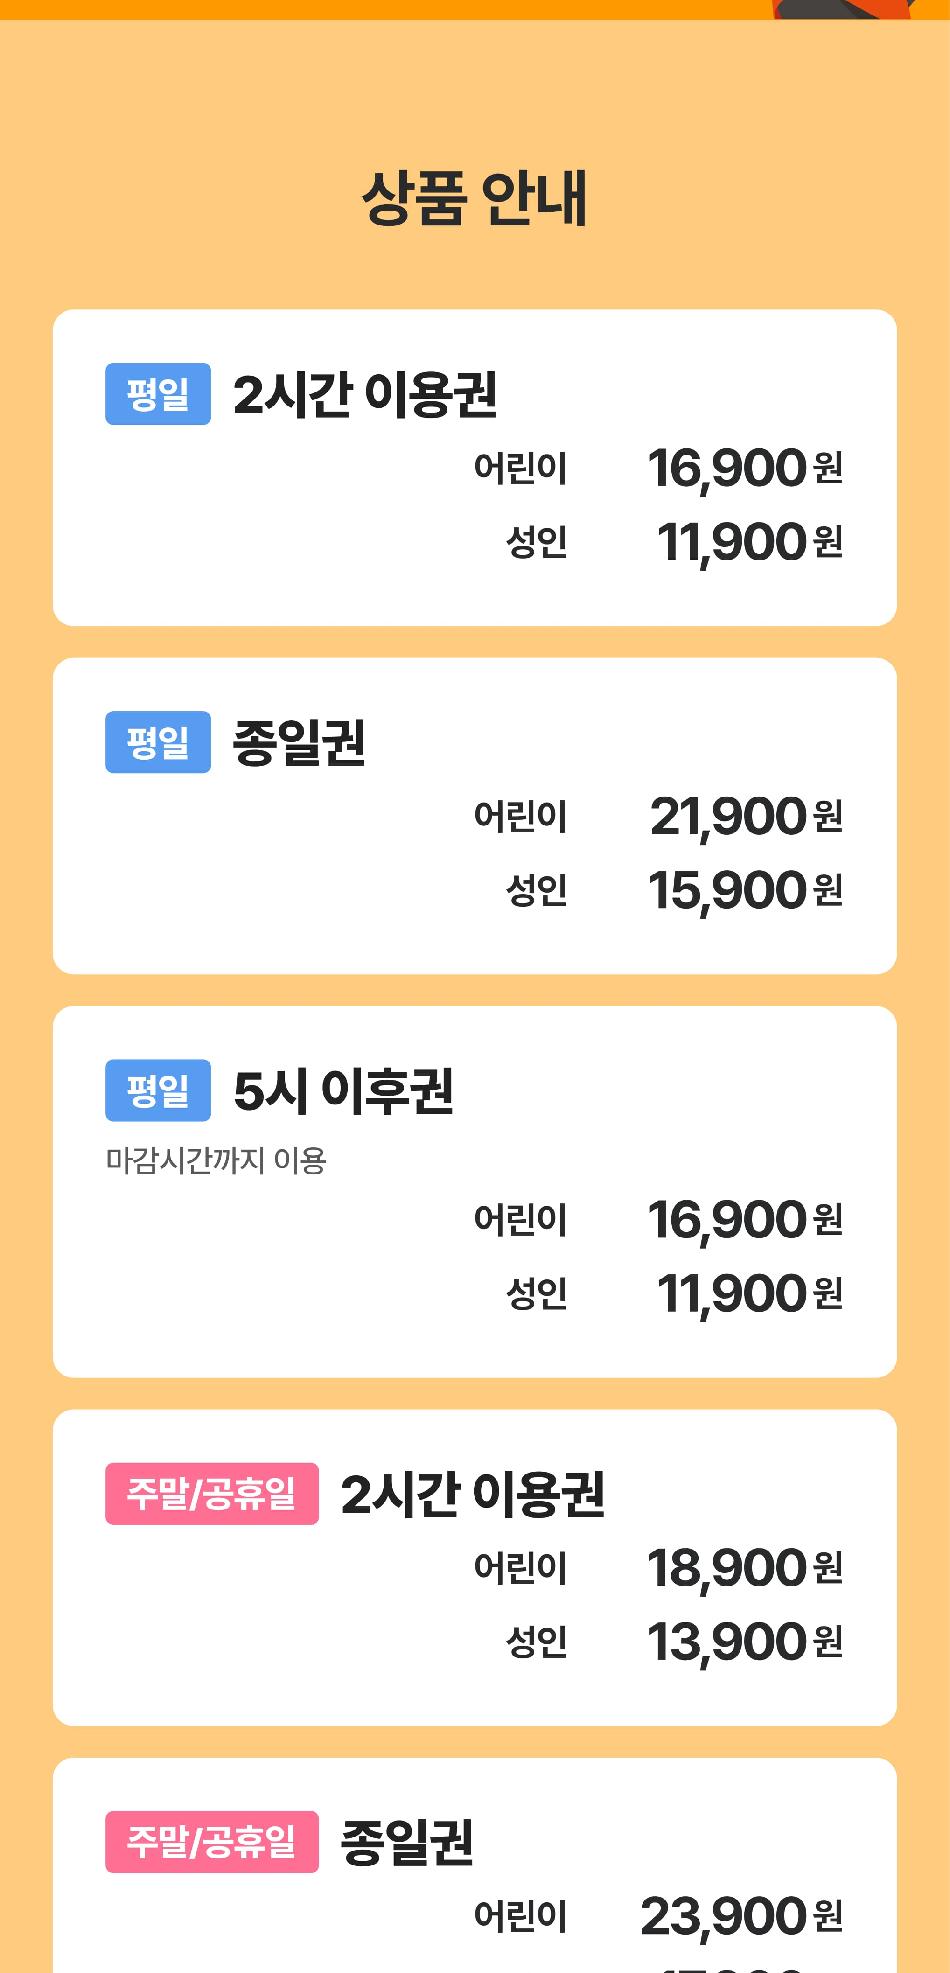
Task: Select the 21,900원 child price
Action: click(745, 816)
